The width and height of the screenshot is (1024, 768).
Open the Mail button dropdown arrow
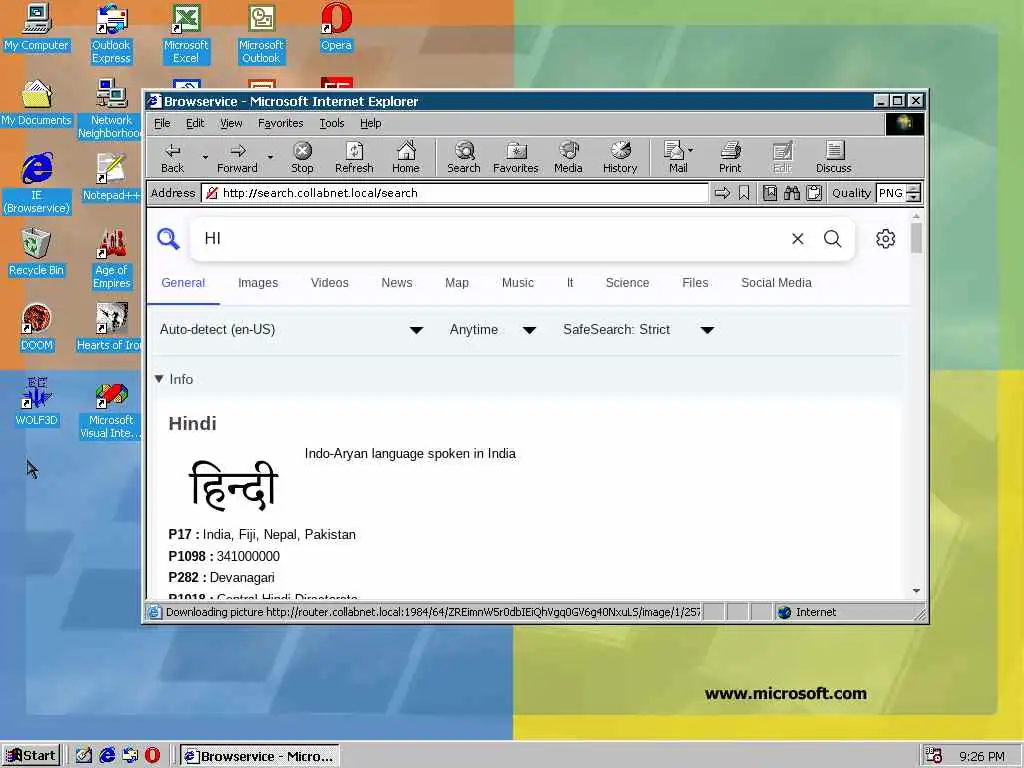click(691, 150)
